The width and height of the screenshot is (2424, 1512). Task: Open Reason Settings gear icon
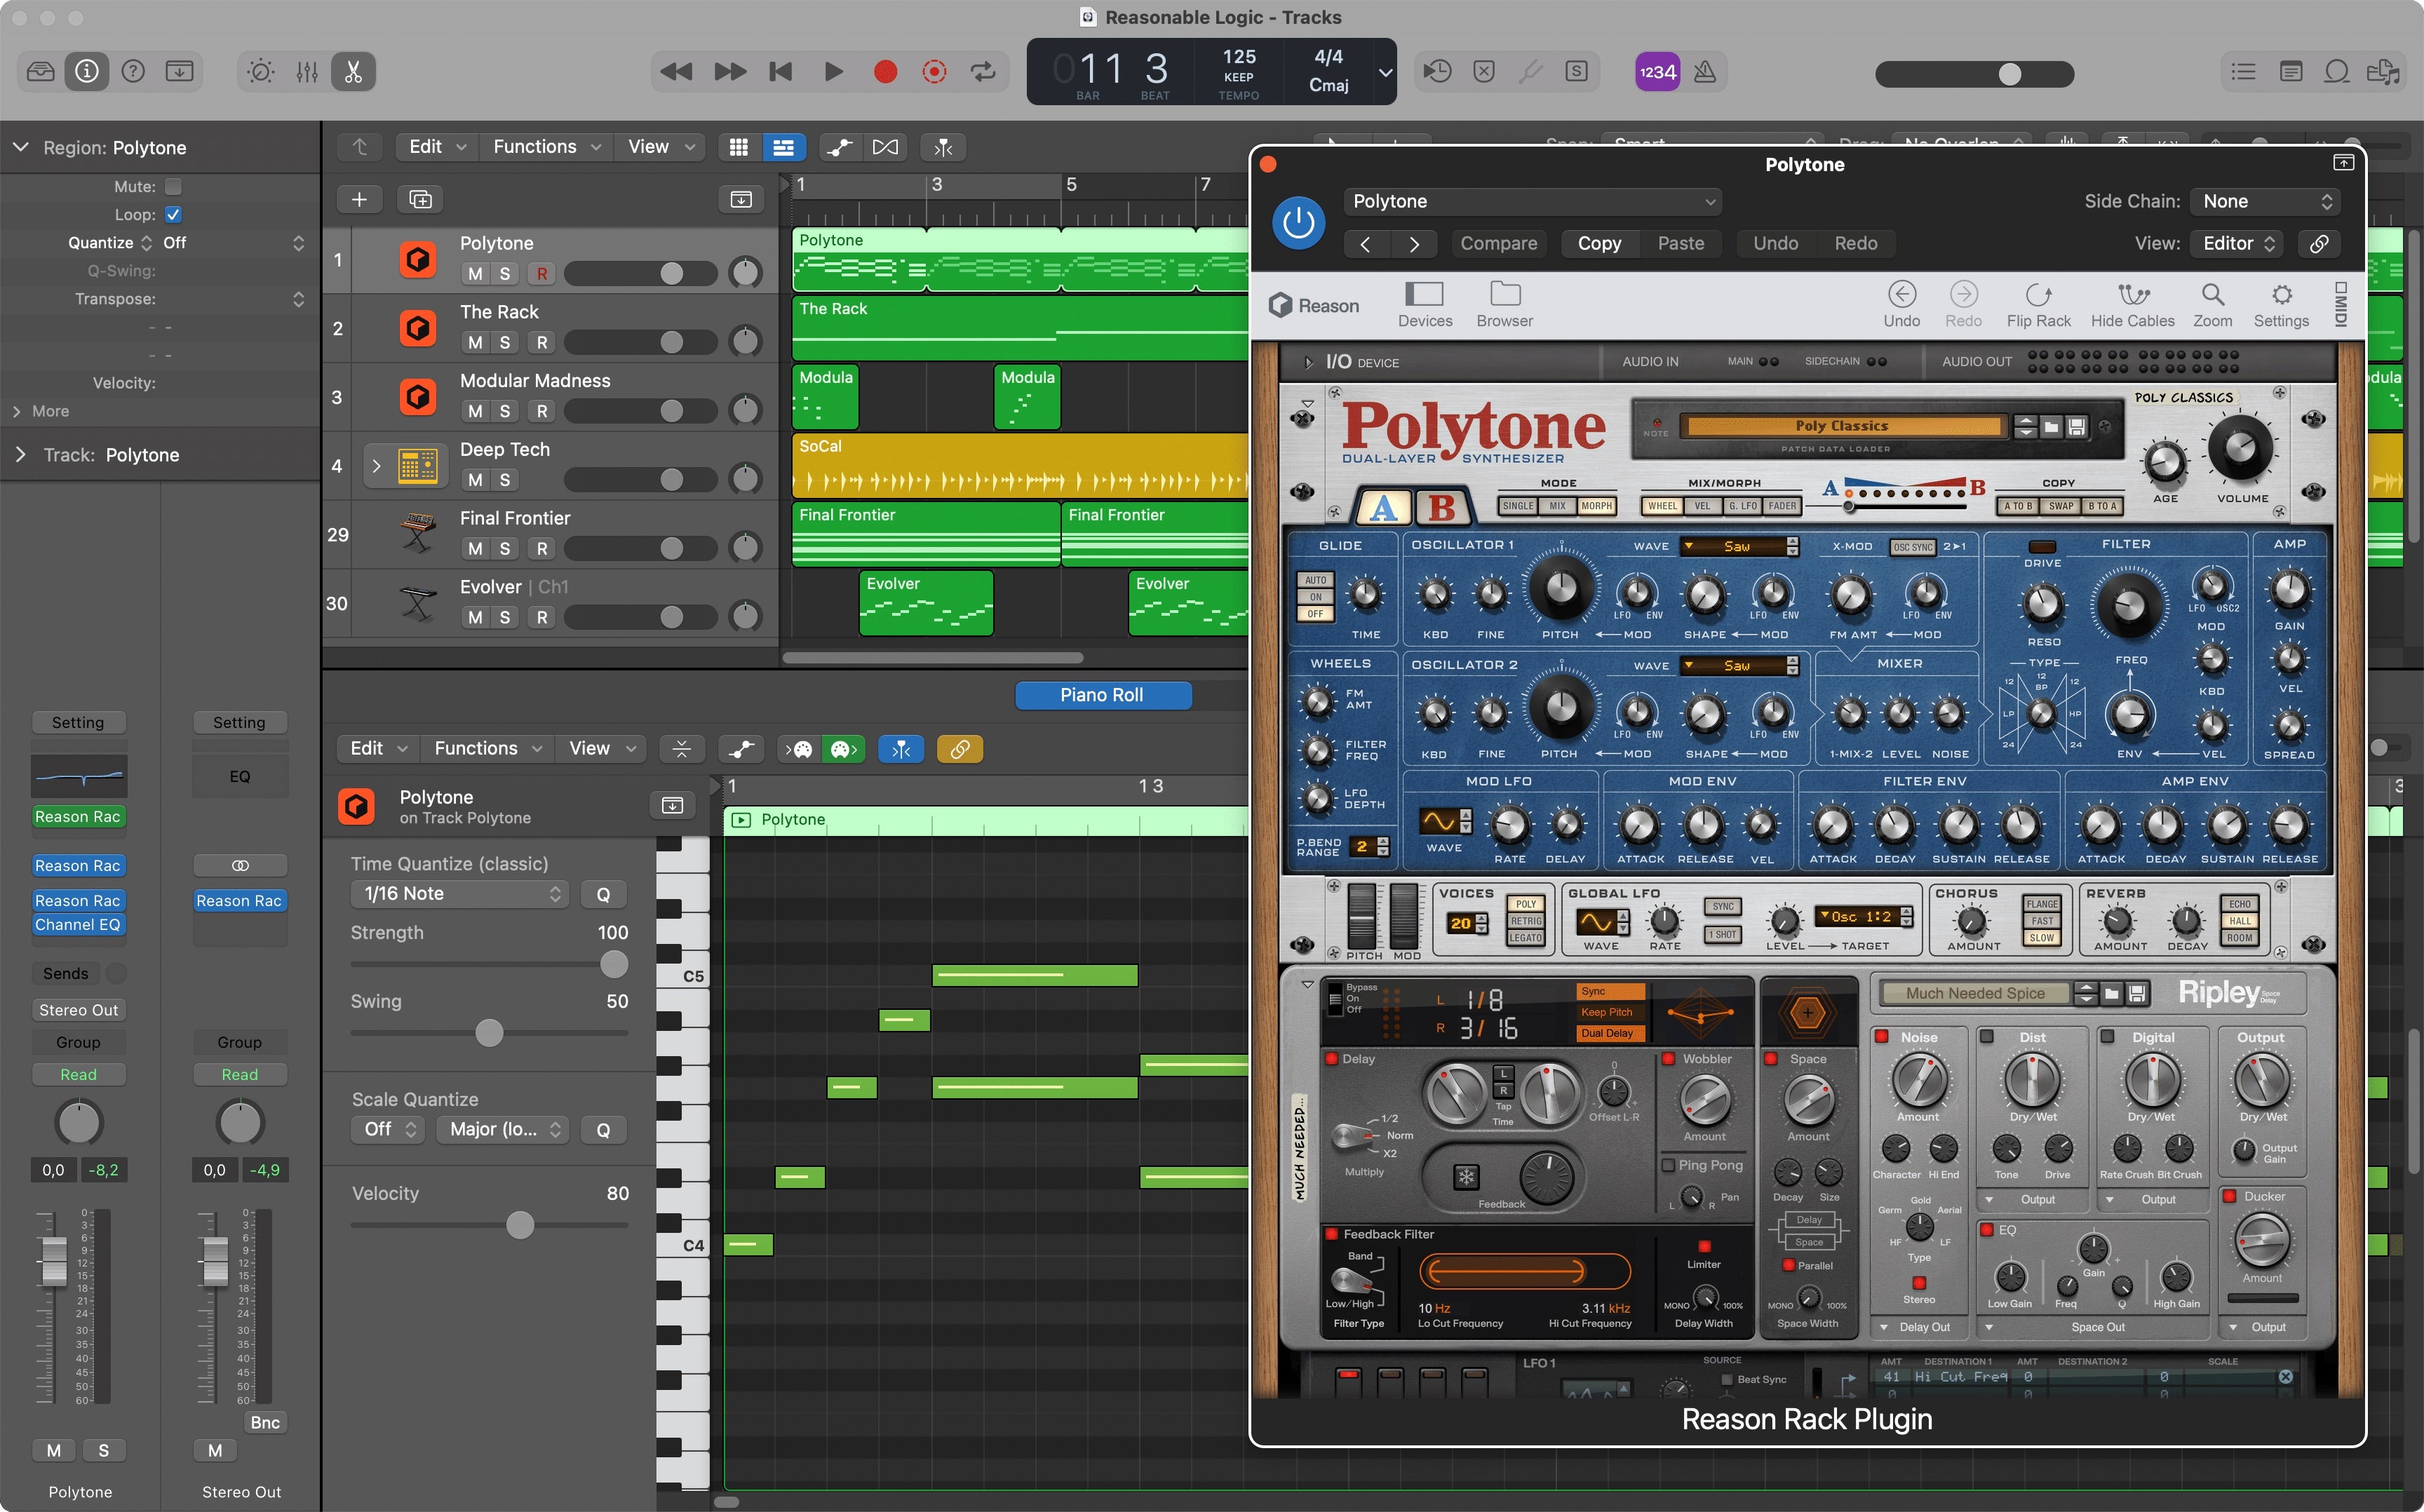[2281, 304]
